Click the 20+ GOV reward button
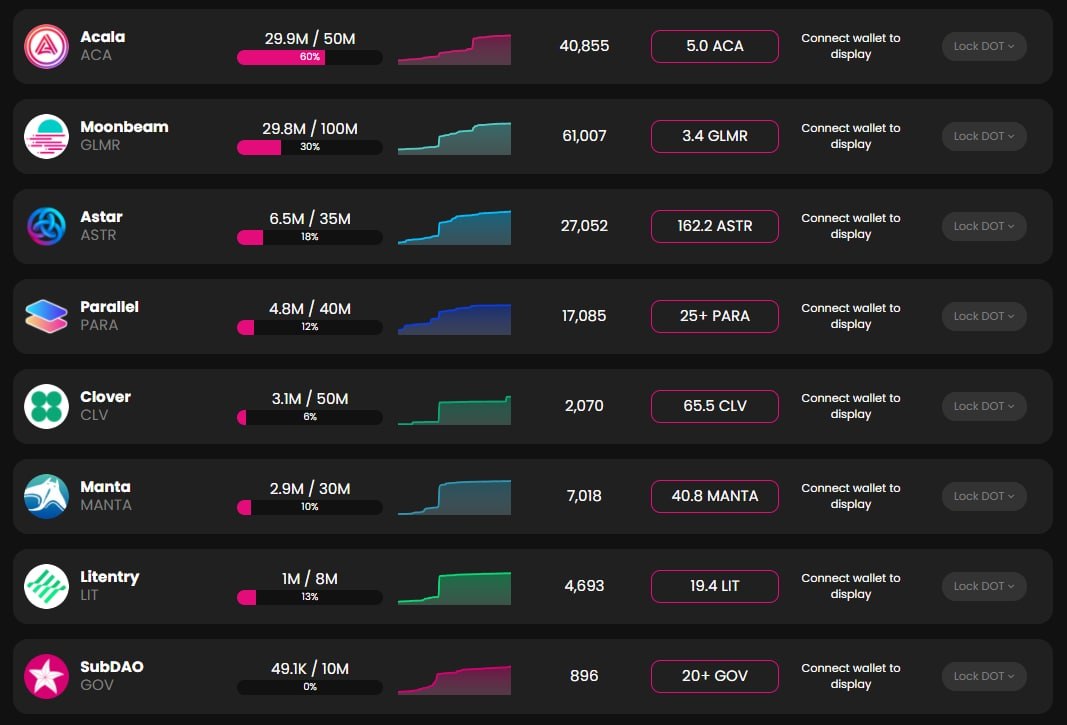Image resolution: width=1067 pixels, height=725 pixels. coord(715,676)
